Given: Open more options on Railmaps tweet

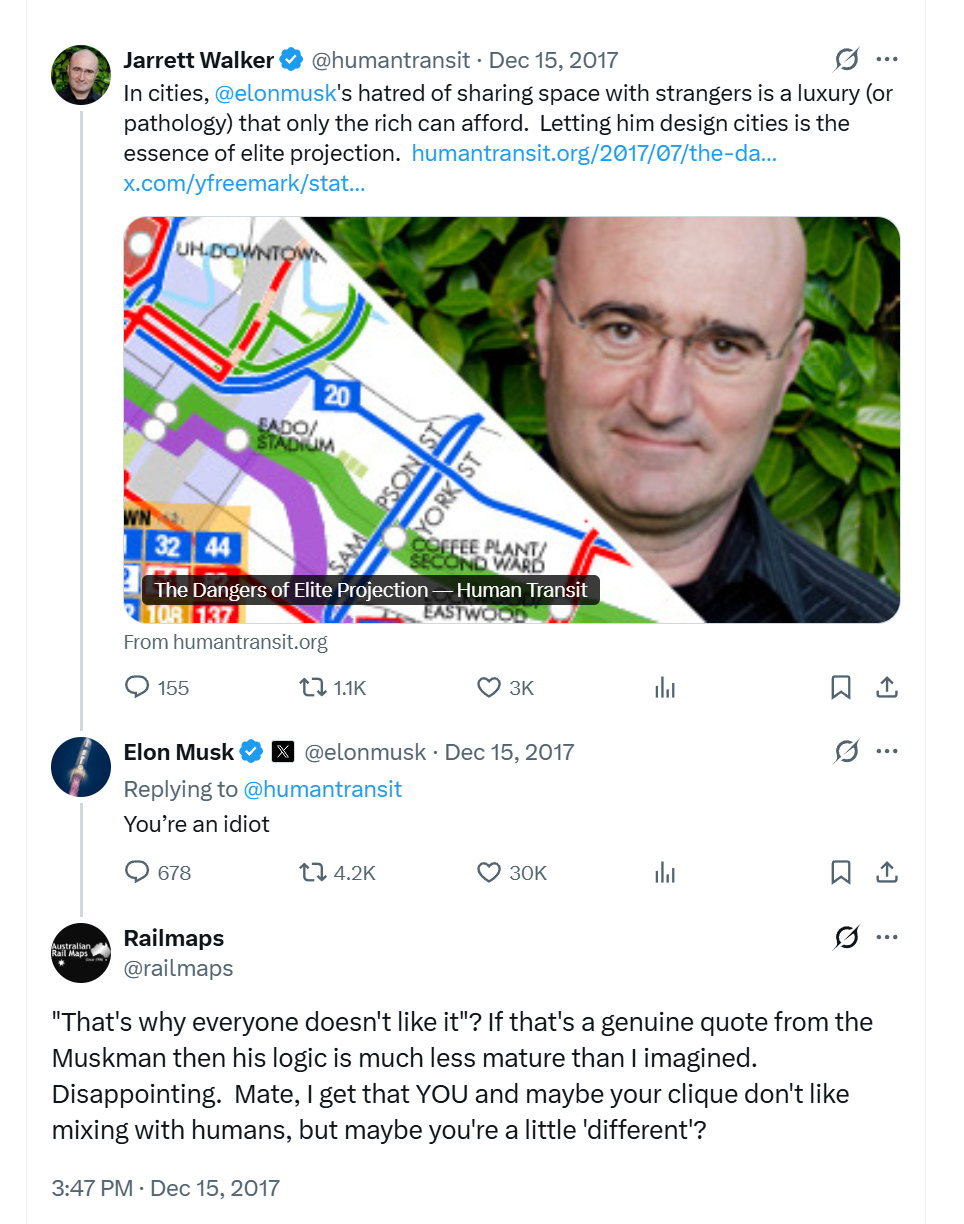Looking at the screenshot, I should pyautogui.click(x=887, y=937).
